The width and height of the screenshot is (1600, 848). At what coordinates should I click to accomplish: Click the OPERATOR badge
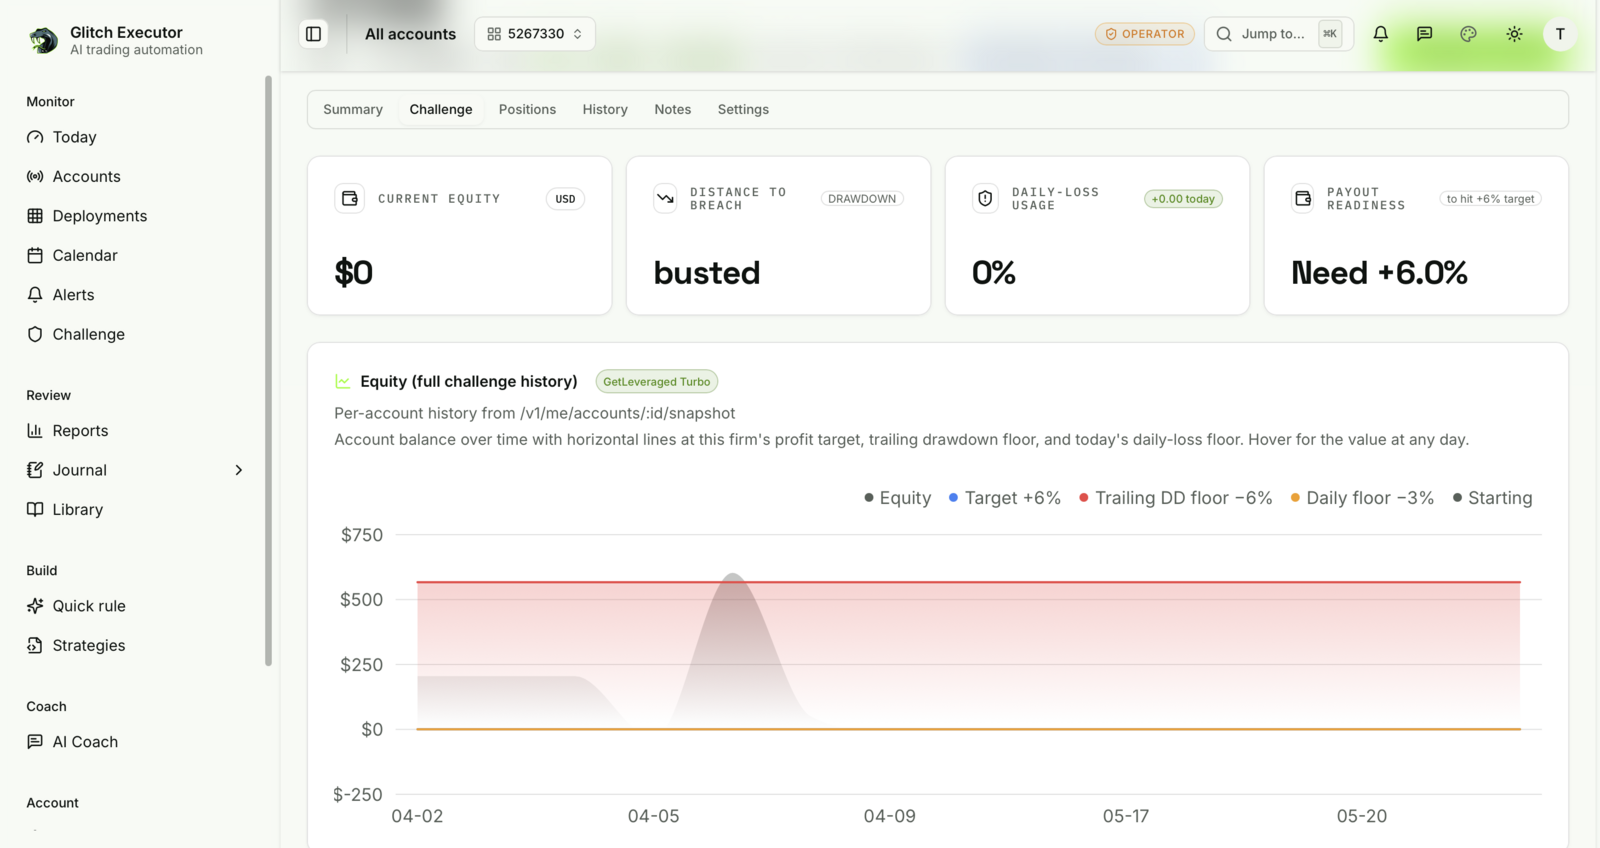tap(1145, 34)
